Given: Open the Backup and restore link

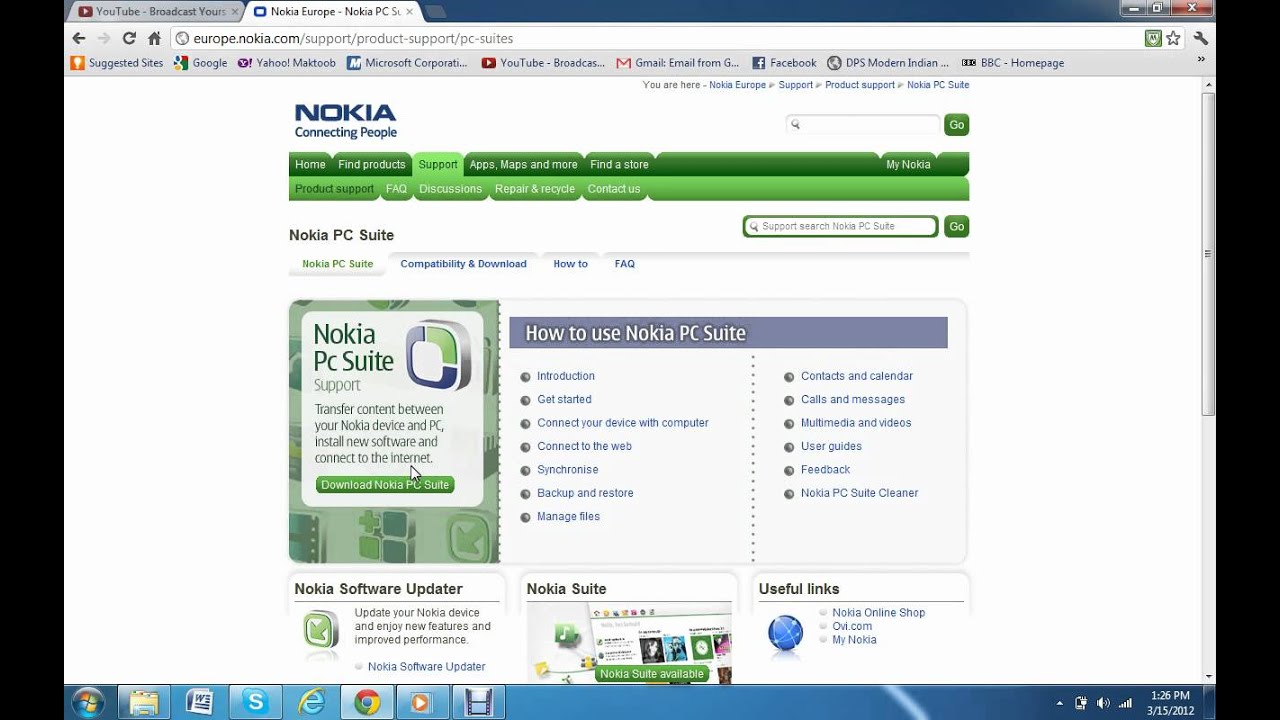Looking at the screenshot, I should 585,493.
